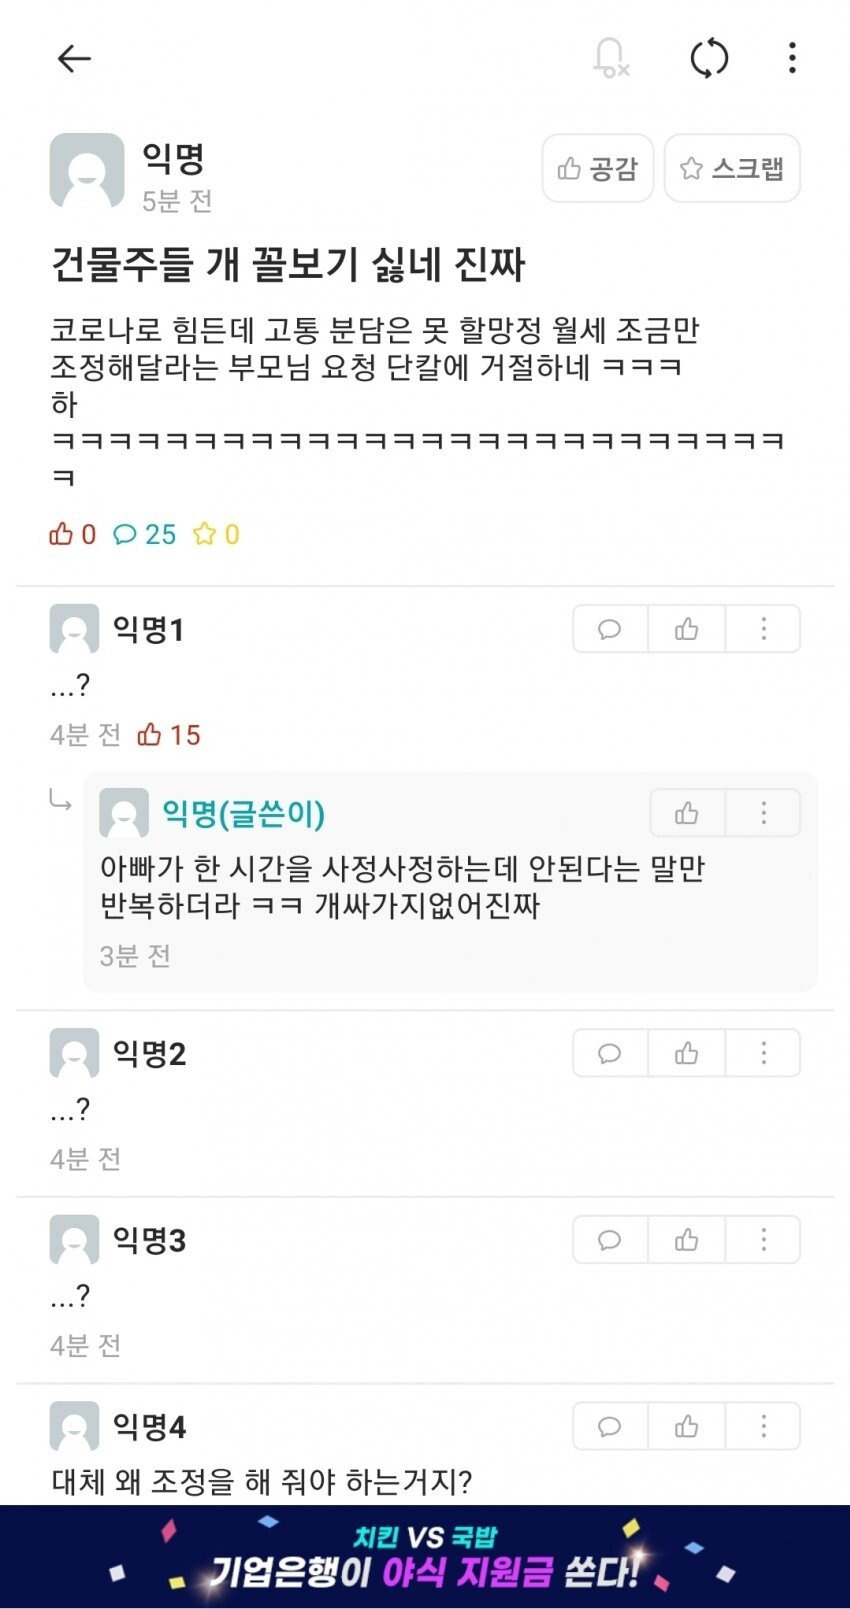
Task: Tap the 25 comments count
Action: pos(145,535)
